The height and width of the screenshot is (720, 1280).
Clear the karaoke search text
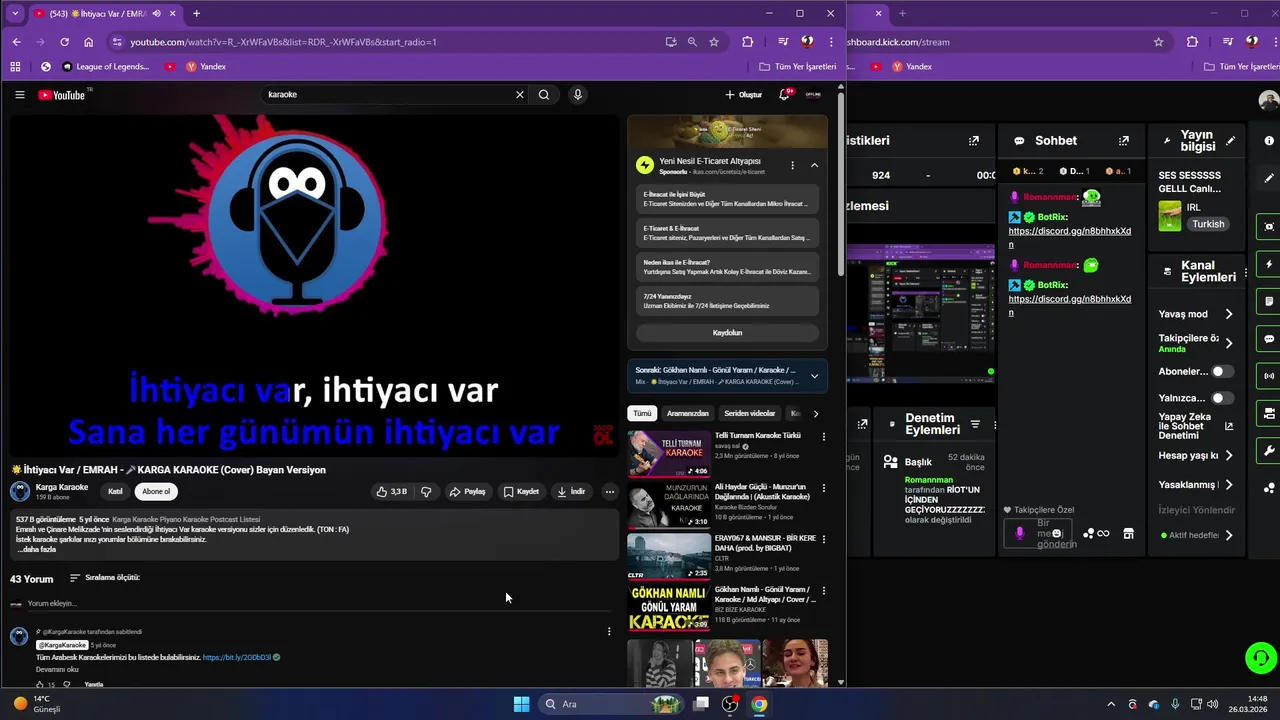pos(519,95)
